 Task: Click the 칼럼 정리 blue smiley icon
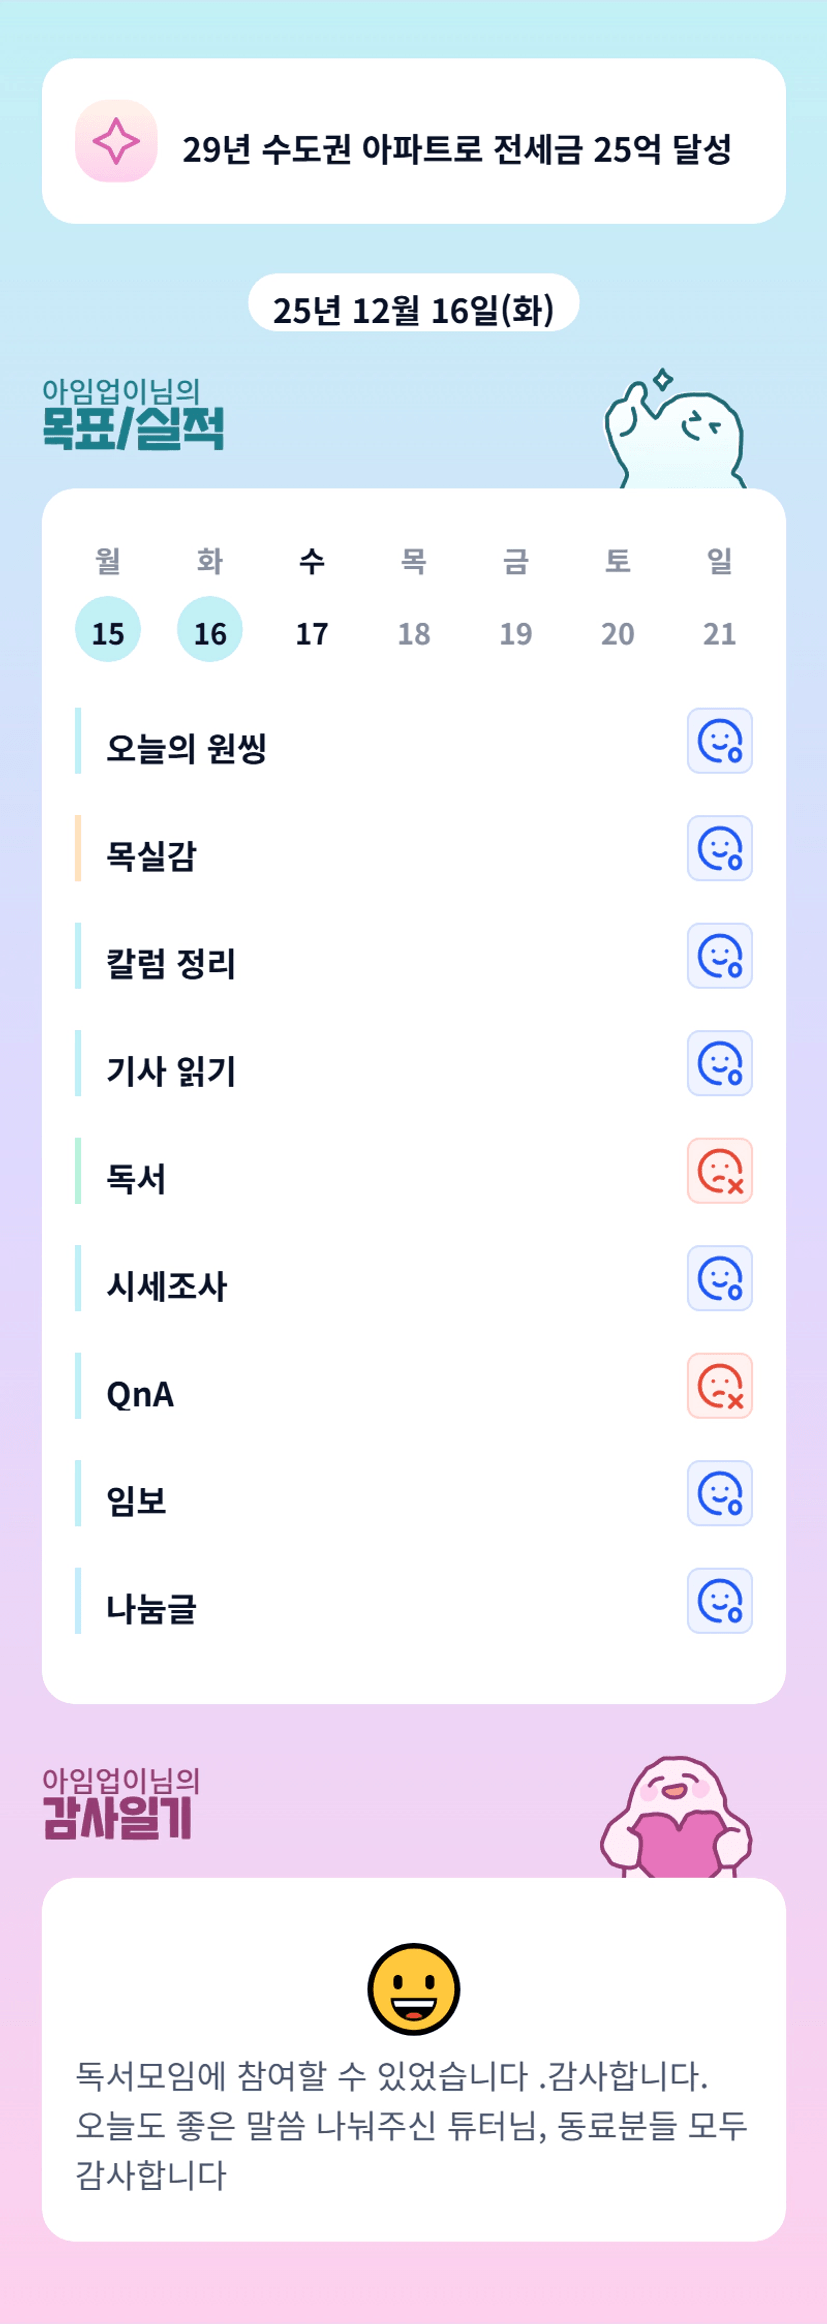(719, 956)
